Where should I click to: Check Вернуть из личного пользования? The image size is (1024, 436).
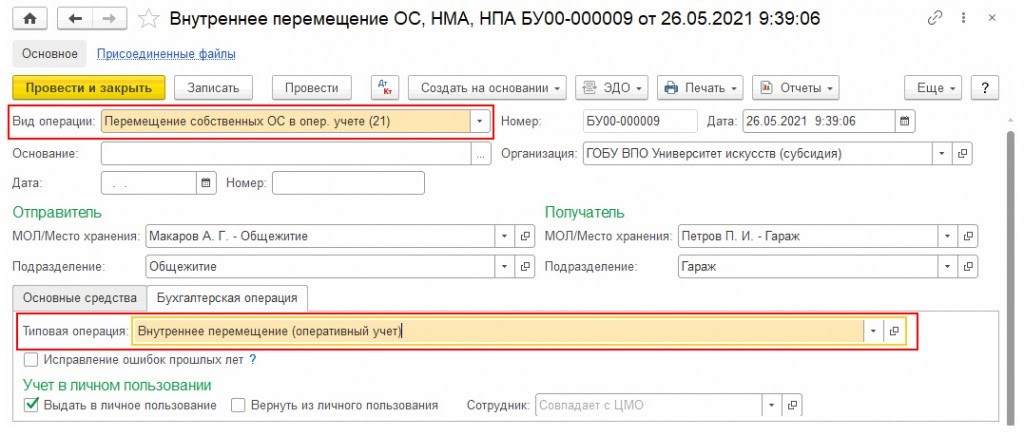pyautogui.click(x=238, y=405)
